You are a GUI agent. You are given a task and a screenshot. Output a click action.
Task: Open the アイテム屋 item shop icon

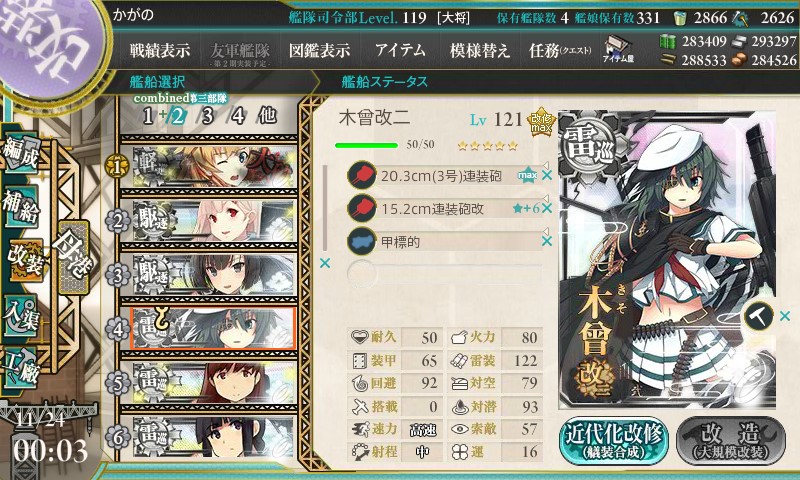[618, 49]
